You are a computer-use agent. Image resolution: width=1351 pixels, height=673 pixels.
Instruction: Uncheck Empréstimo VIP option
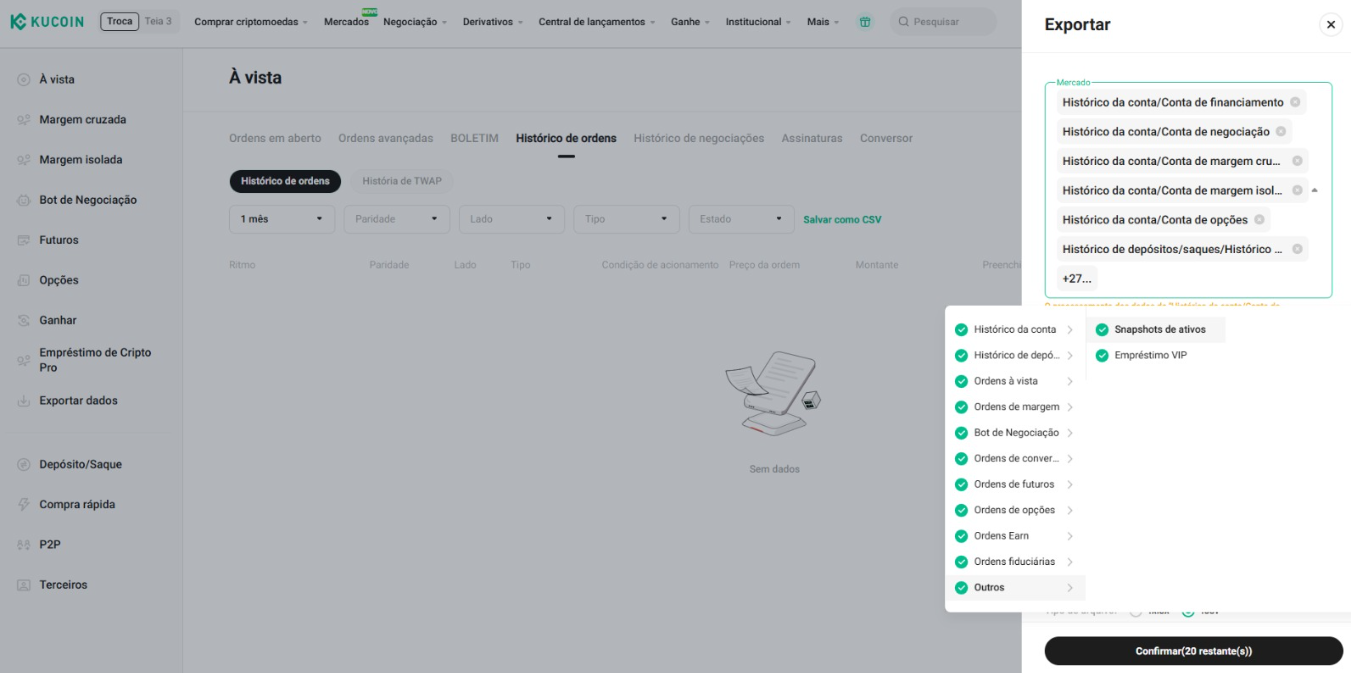point(1102,355)
